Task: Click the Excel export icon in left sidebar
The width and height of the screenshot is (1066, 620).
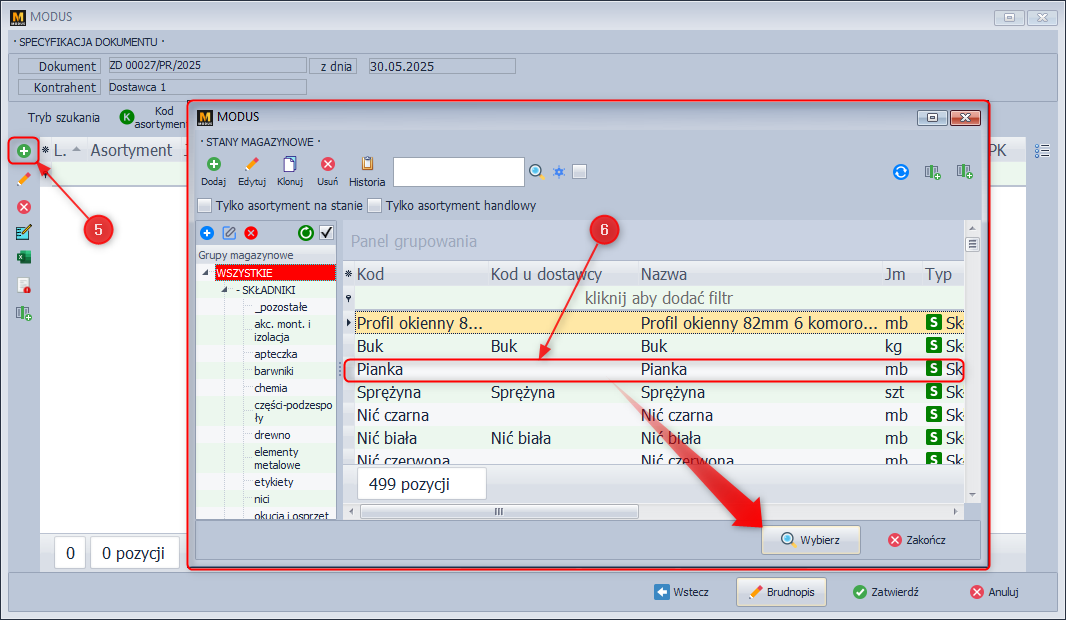Action: [x=24, y=258]
